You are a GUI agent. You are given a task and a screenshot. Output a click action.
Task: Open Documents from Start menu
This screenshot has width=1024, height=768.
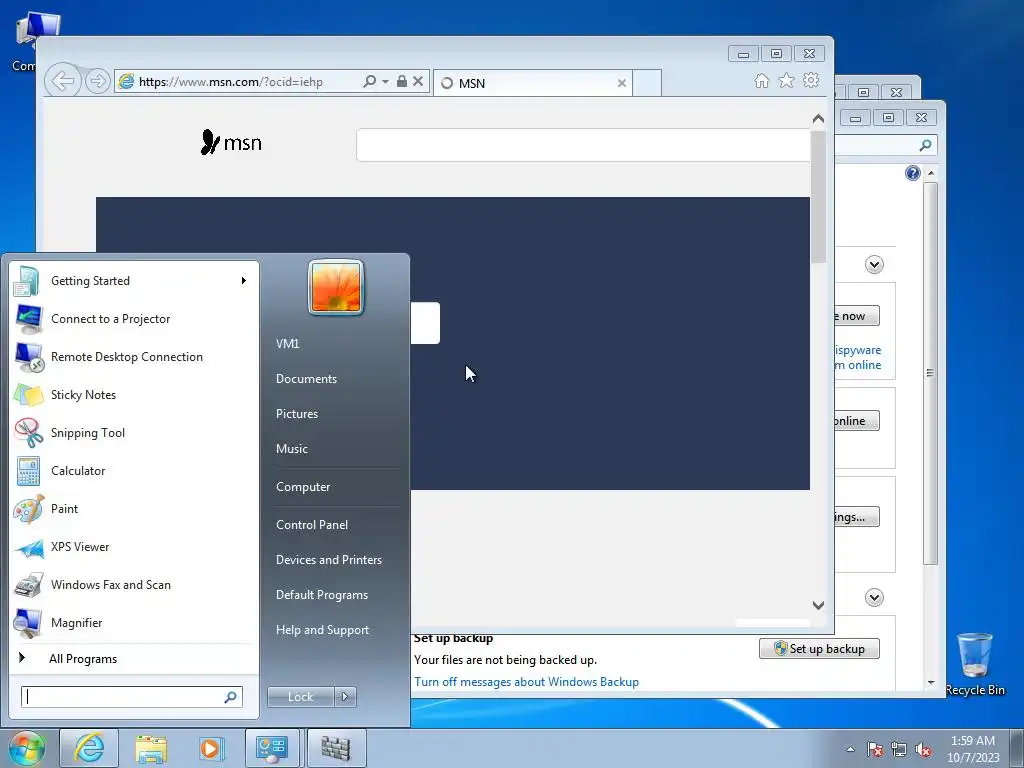306,379
